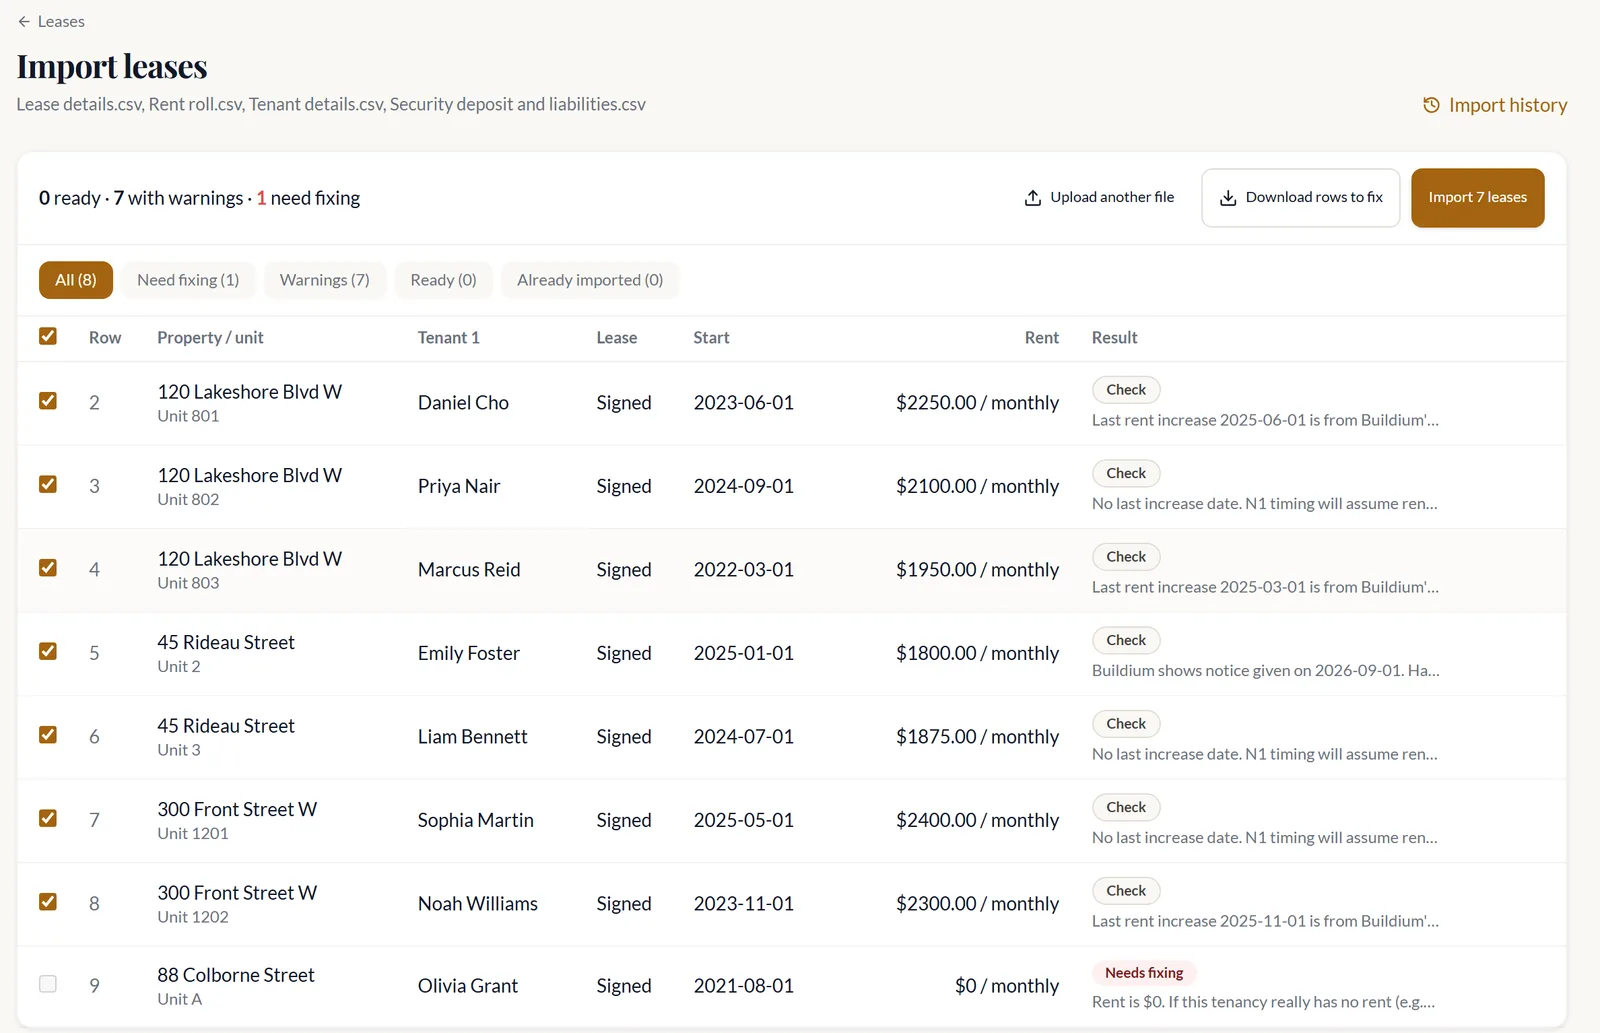Uncheck row 4 Marcus Reid checkbox
This screenshot has height=1033, width=1600.
48,568
